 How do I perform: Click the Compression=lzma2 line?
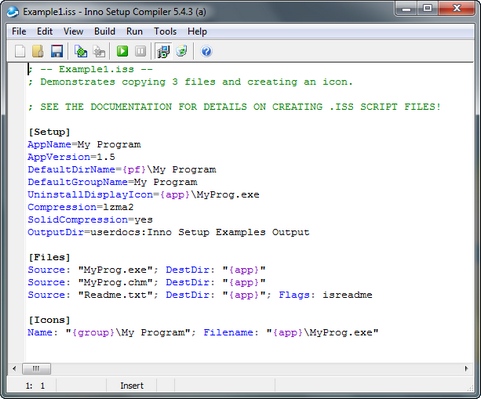pyautogui.click(x=81, y=207)
